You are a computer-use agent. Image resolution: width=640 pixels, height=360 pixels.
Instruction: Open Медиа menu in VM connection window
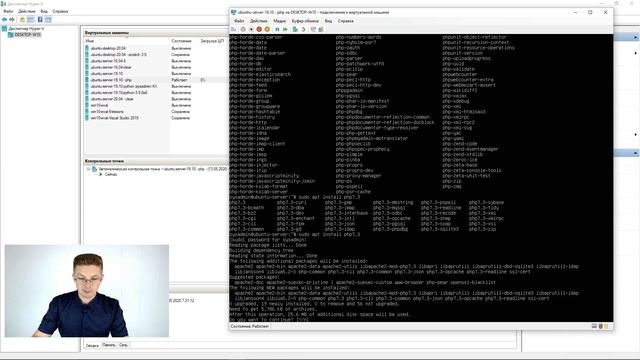[280, 21]
